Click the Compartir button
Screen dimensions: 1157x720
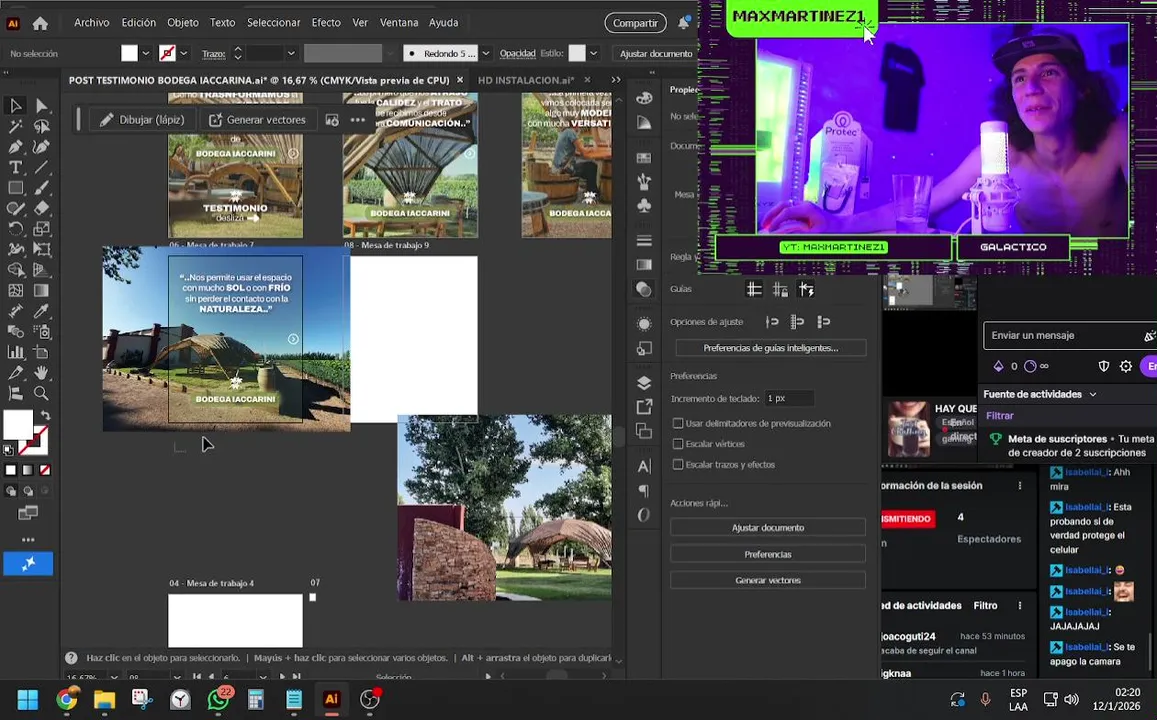click(635, 23)
